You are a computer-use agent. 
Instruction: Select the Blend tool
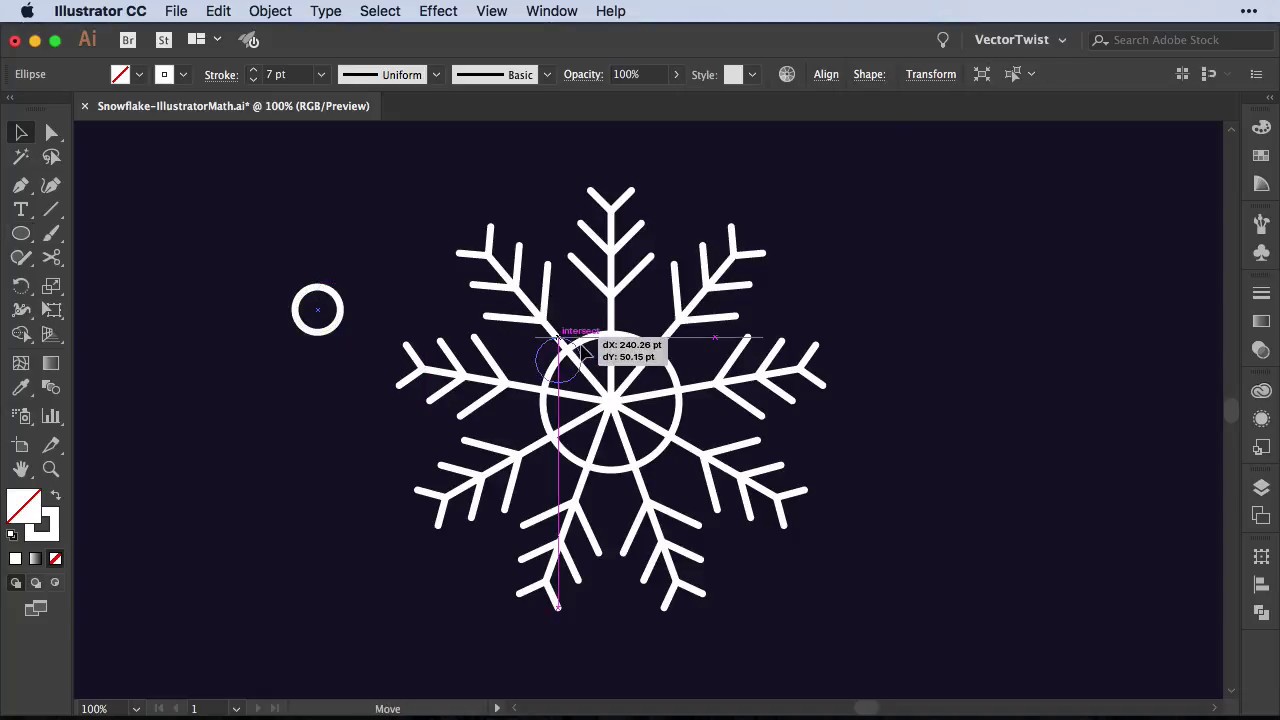[51, 388]
